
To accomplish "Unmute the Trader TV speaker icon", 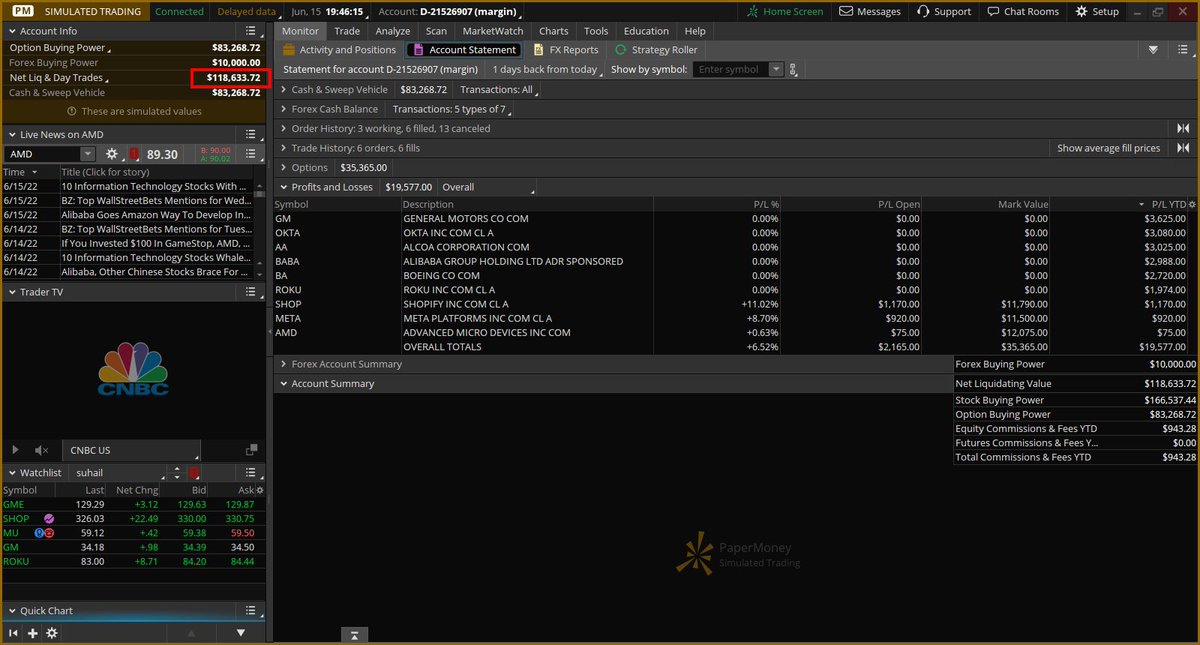I will pyautogui.click(x=41, y=451).
